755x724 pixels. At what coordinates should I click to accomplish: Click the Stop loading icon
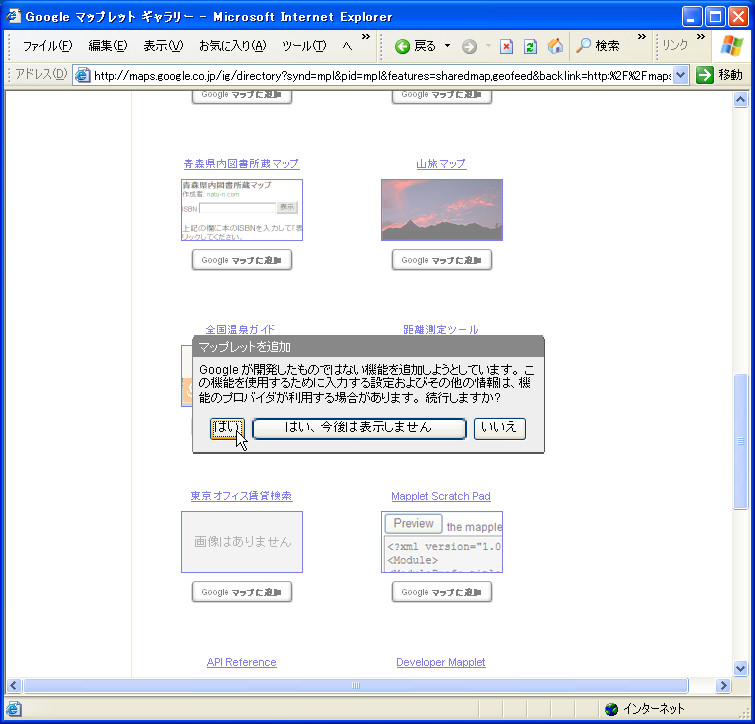[506, 46]
